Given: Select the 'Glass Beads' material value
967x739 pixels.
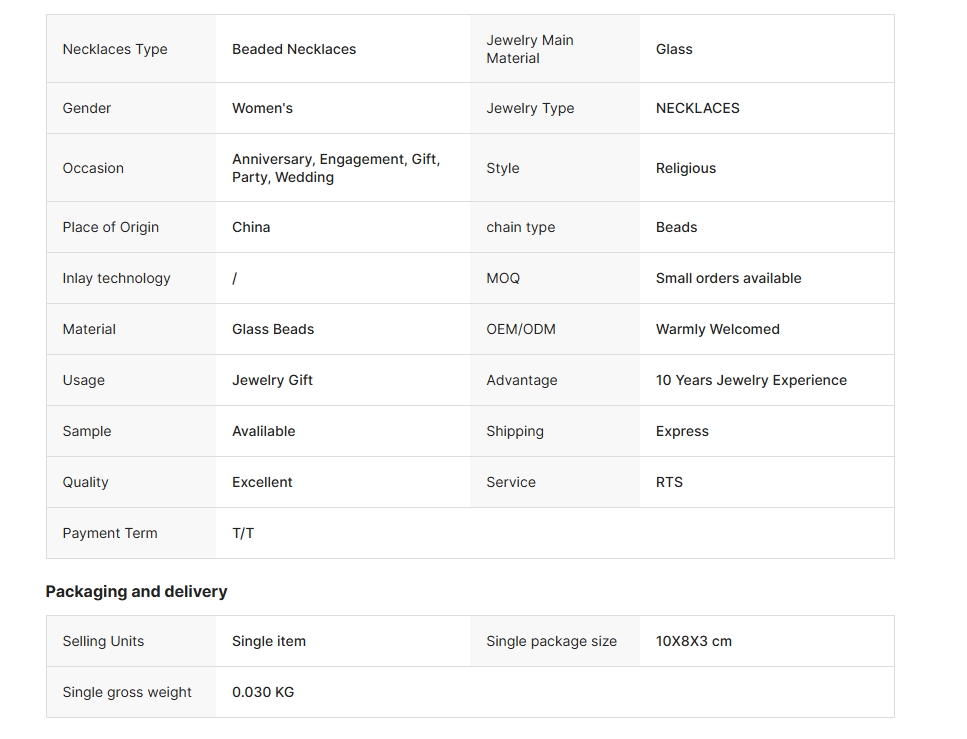Looking at the screenshot, I should [x=273, y=329].
